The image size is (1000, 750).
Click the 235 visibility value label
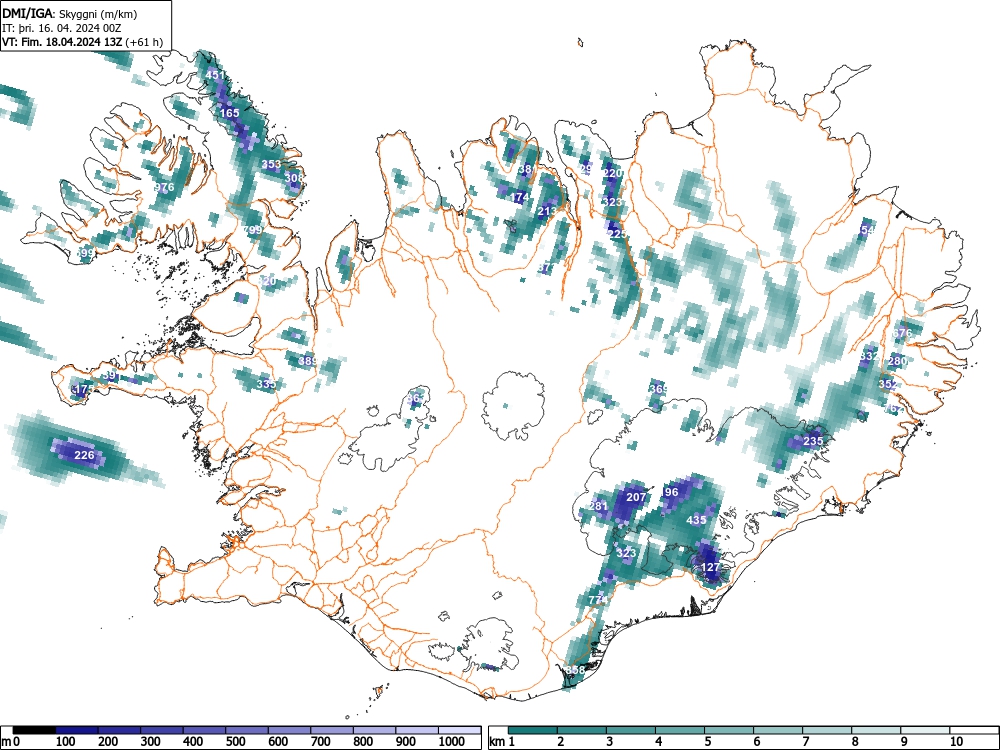pyautogui.click(x=813, y=441)
